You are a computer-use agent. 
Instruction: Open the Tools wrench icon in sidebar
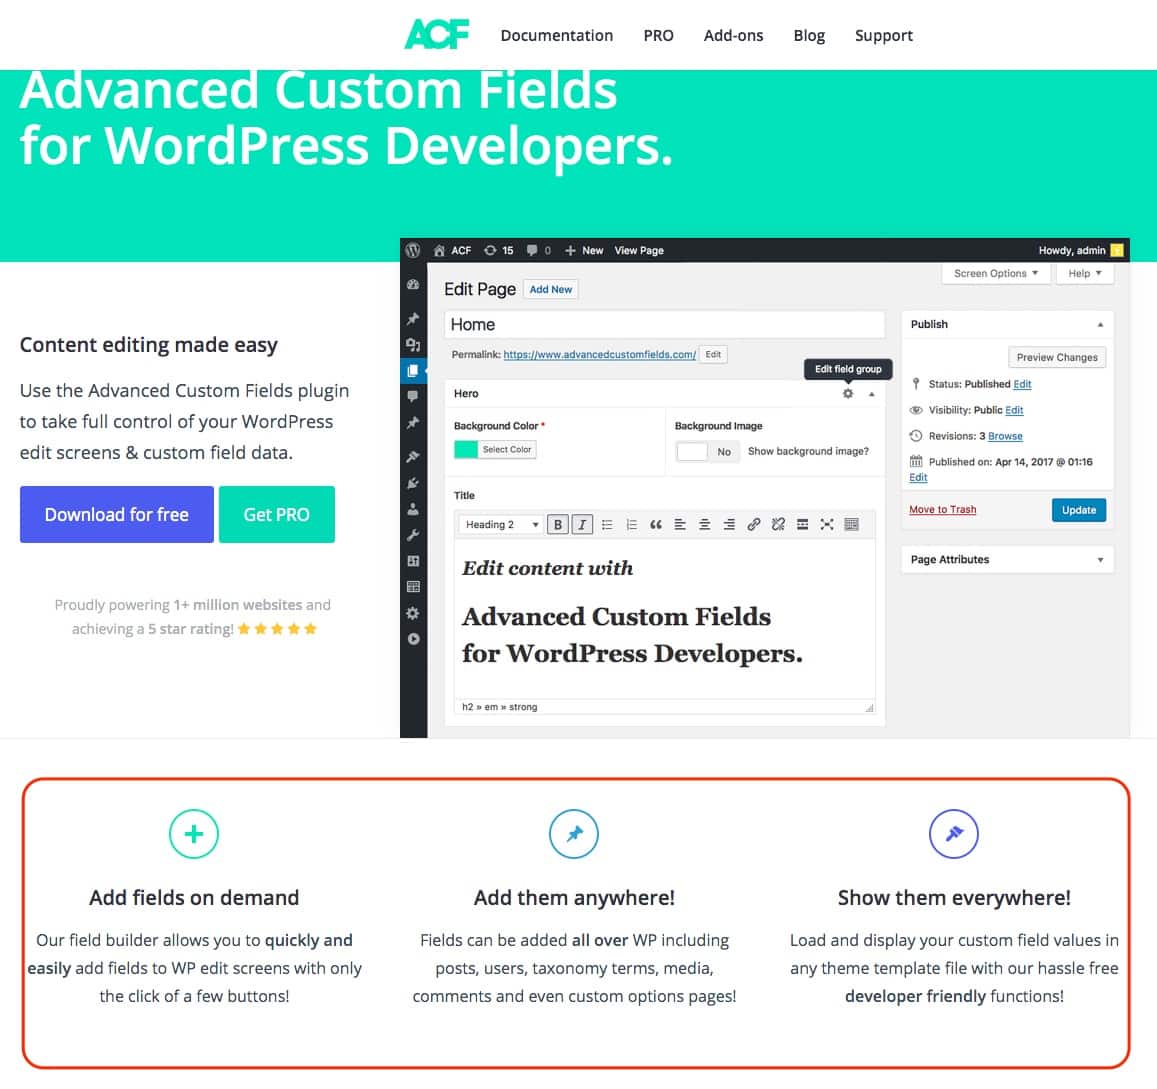pos(413,535)
